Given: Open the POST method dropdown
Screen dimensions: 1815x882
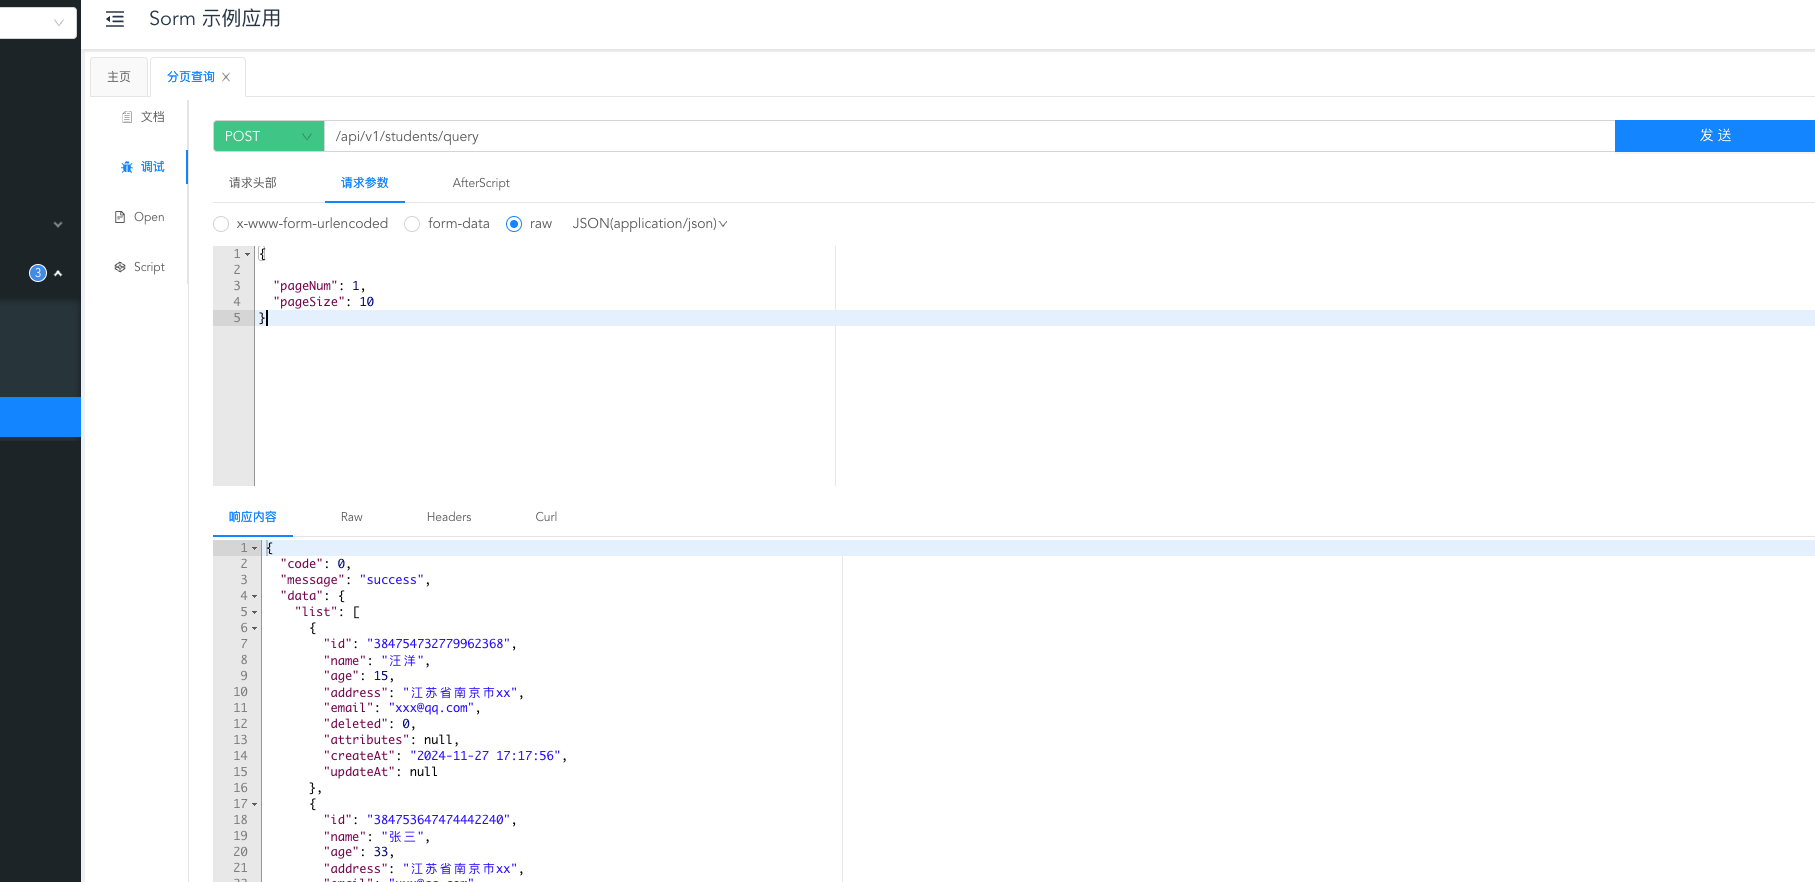Looking at the screenshot, I should 268,136.
